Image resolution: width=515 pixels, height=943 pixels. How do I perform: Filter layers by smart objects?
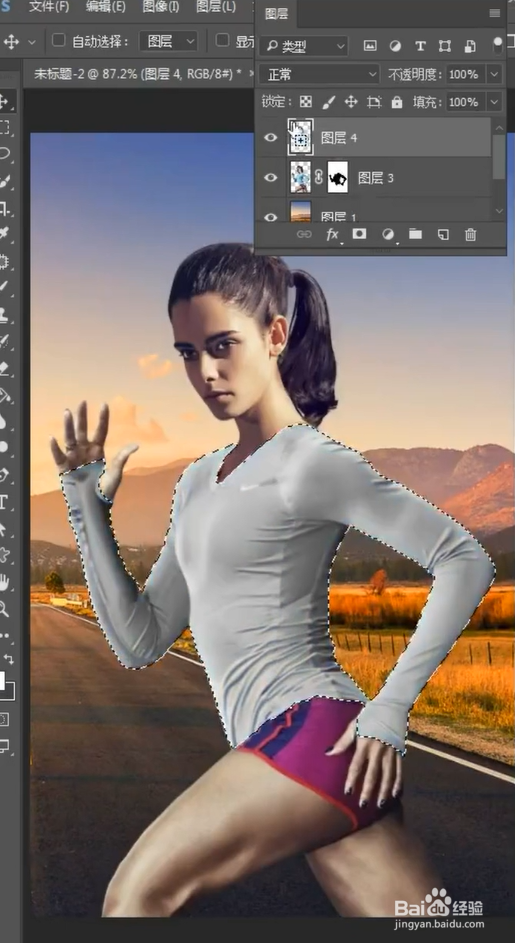coord(470,46)
